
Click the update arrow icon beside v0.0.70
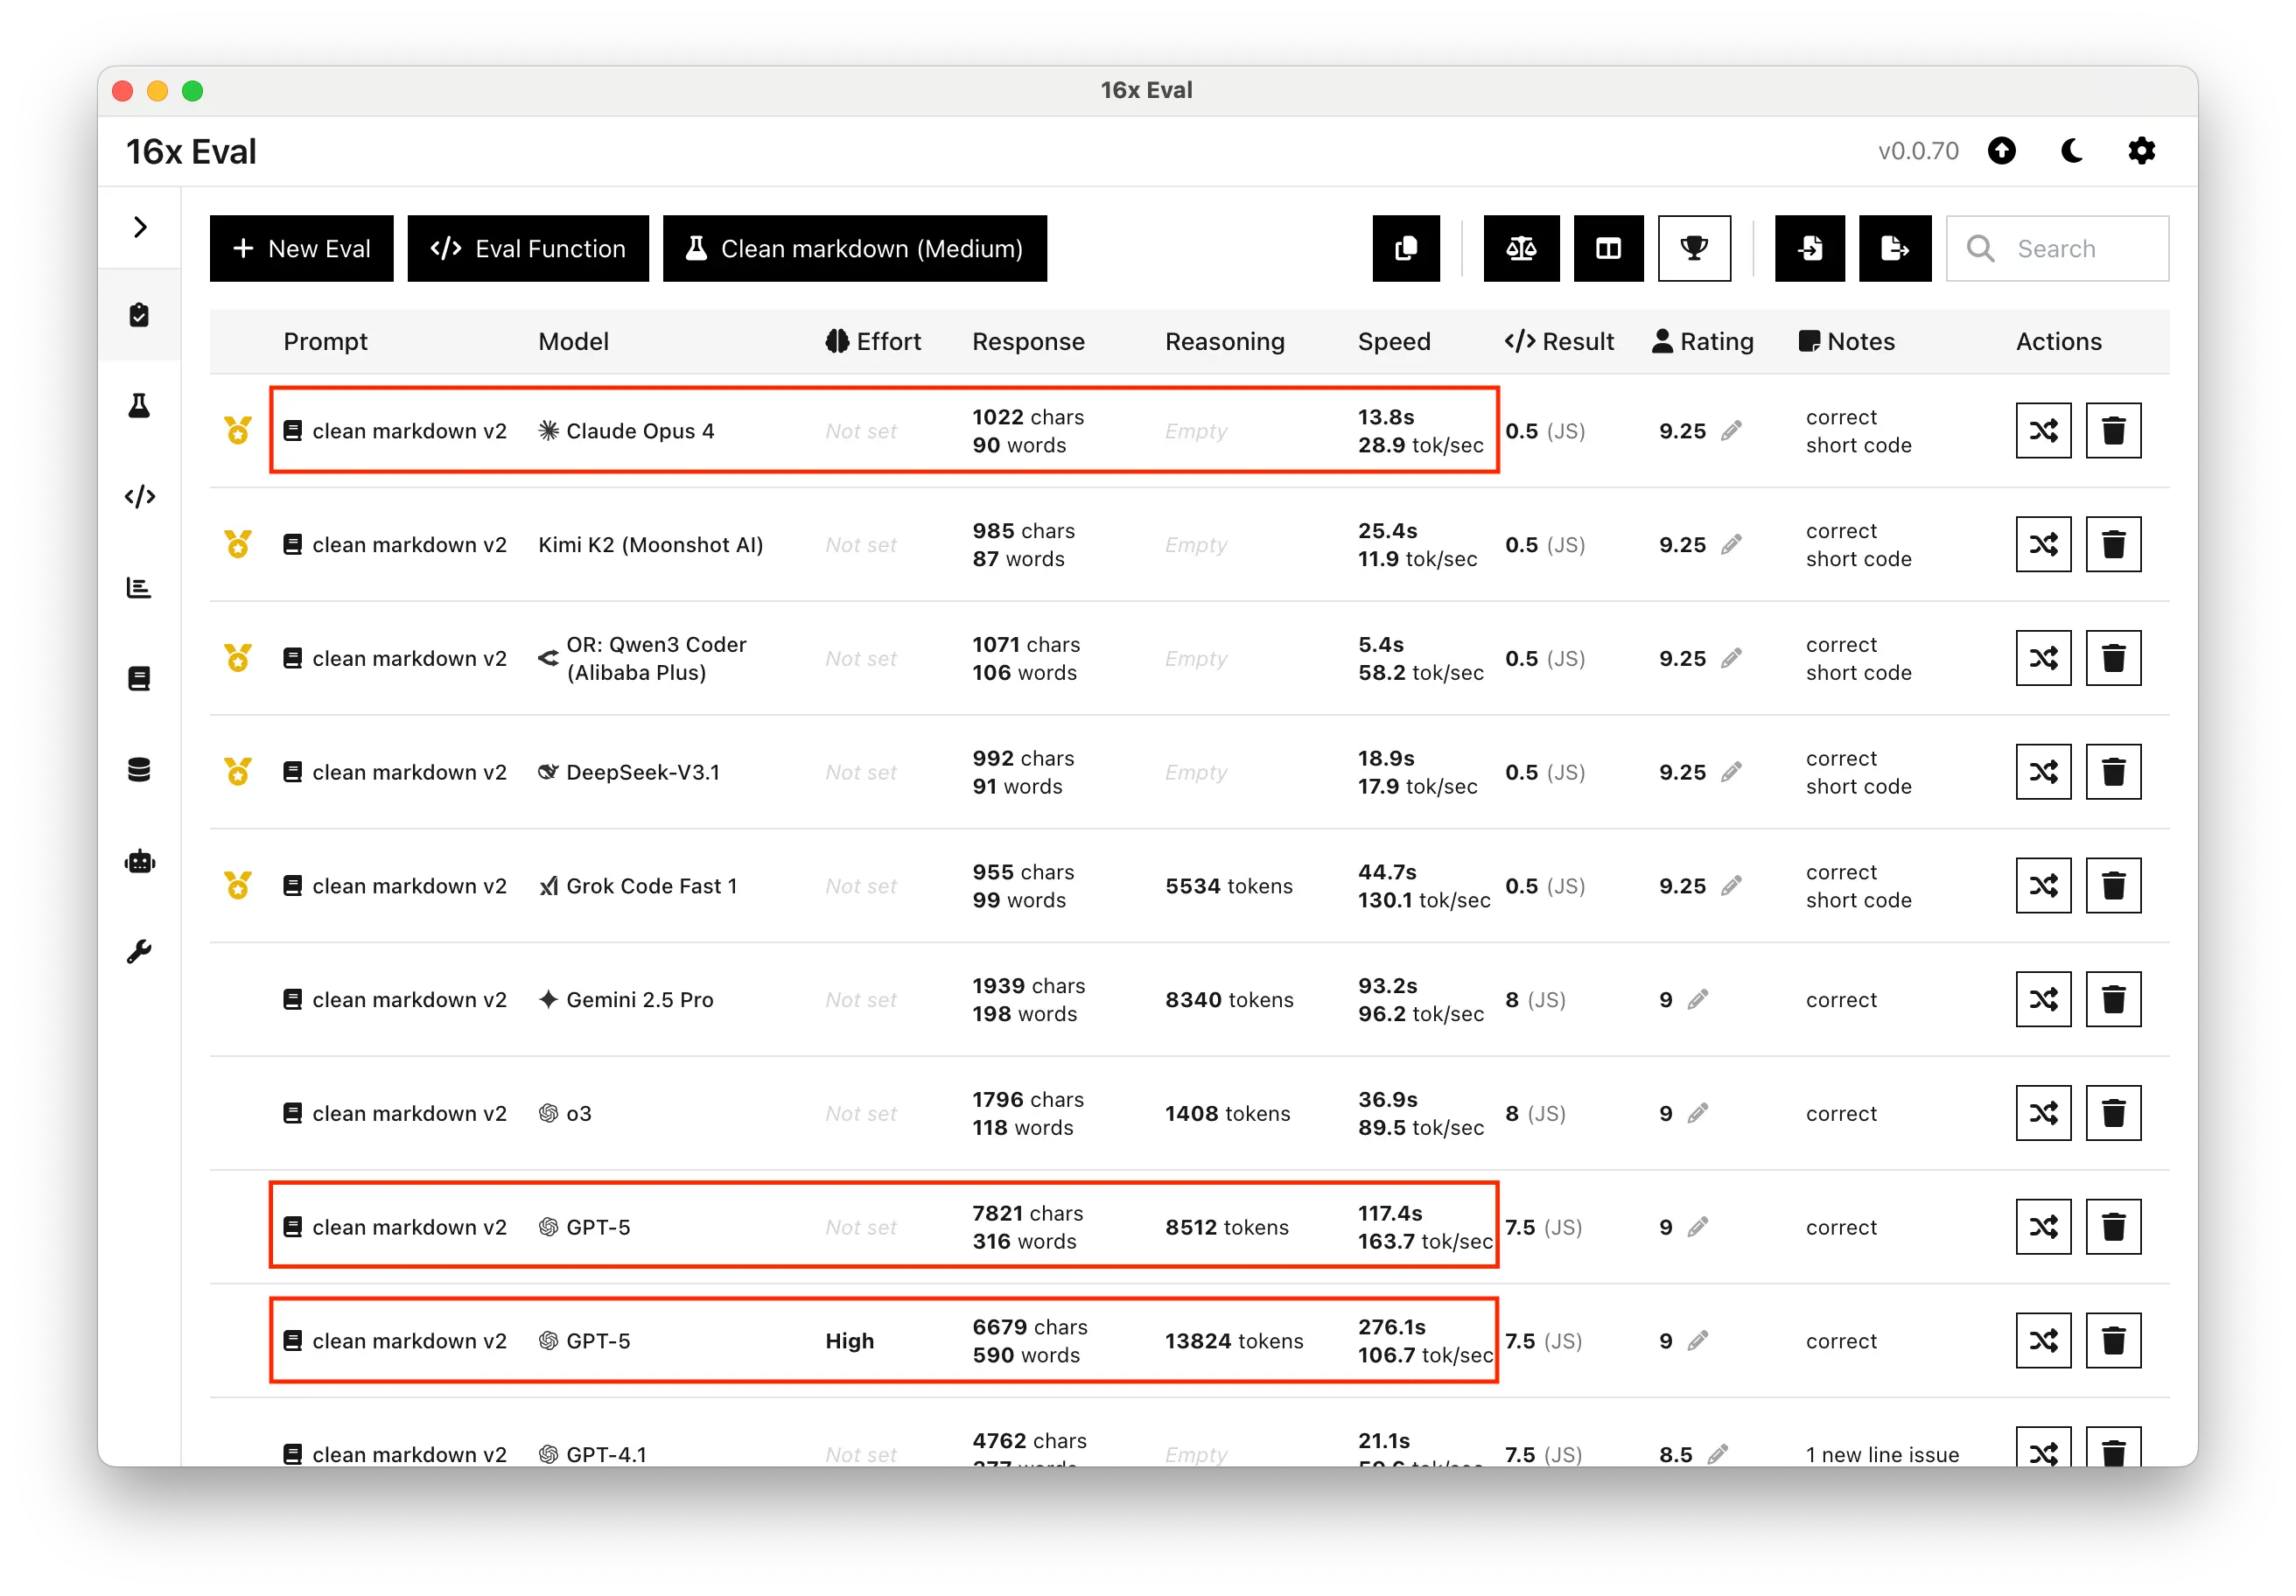coord(2002,151)
